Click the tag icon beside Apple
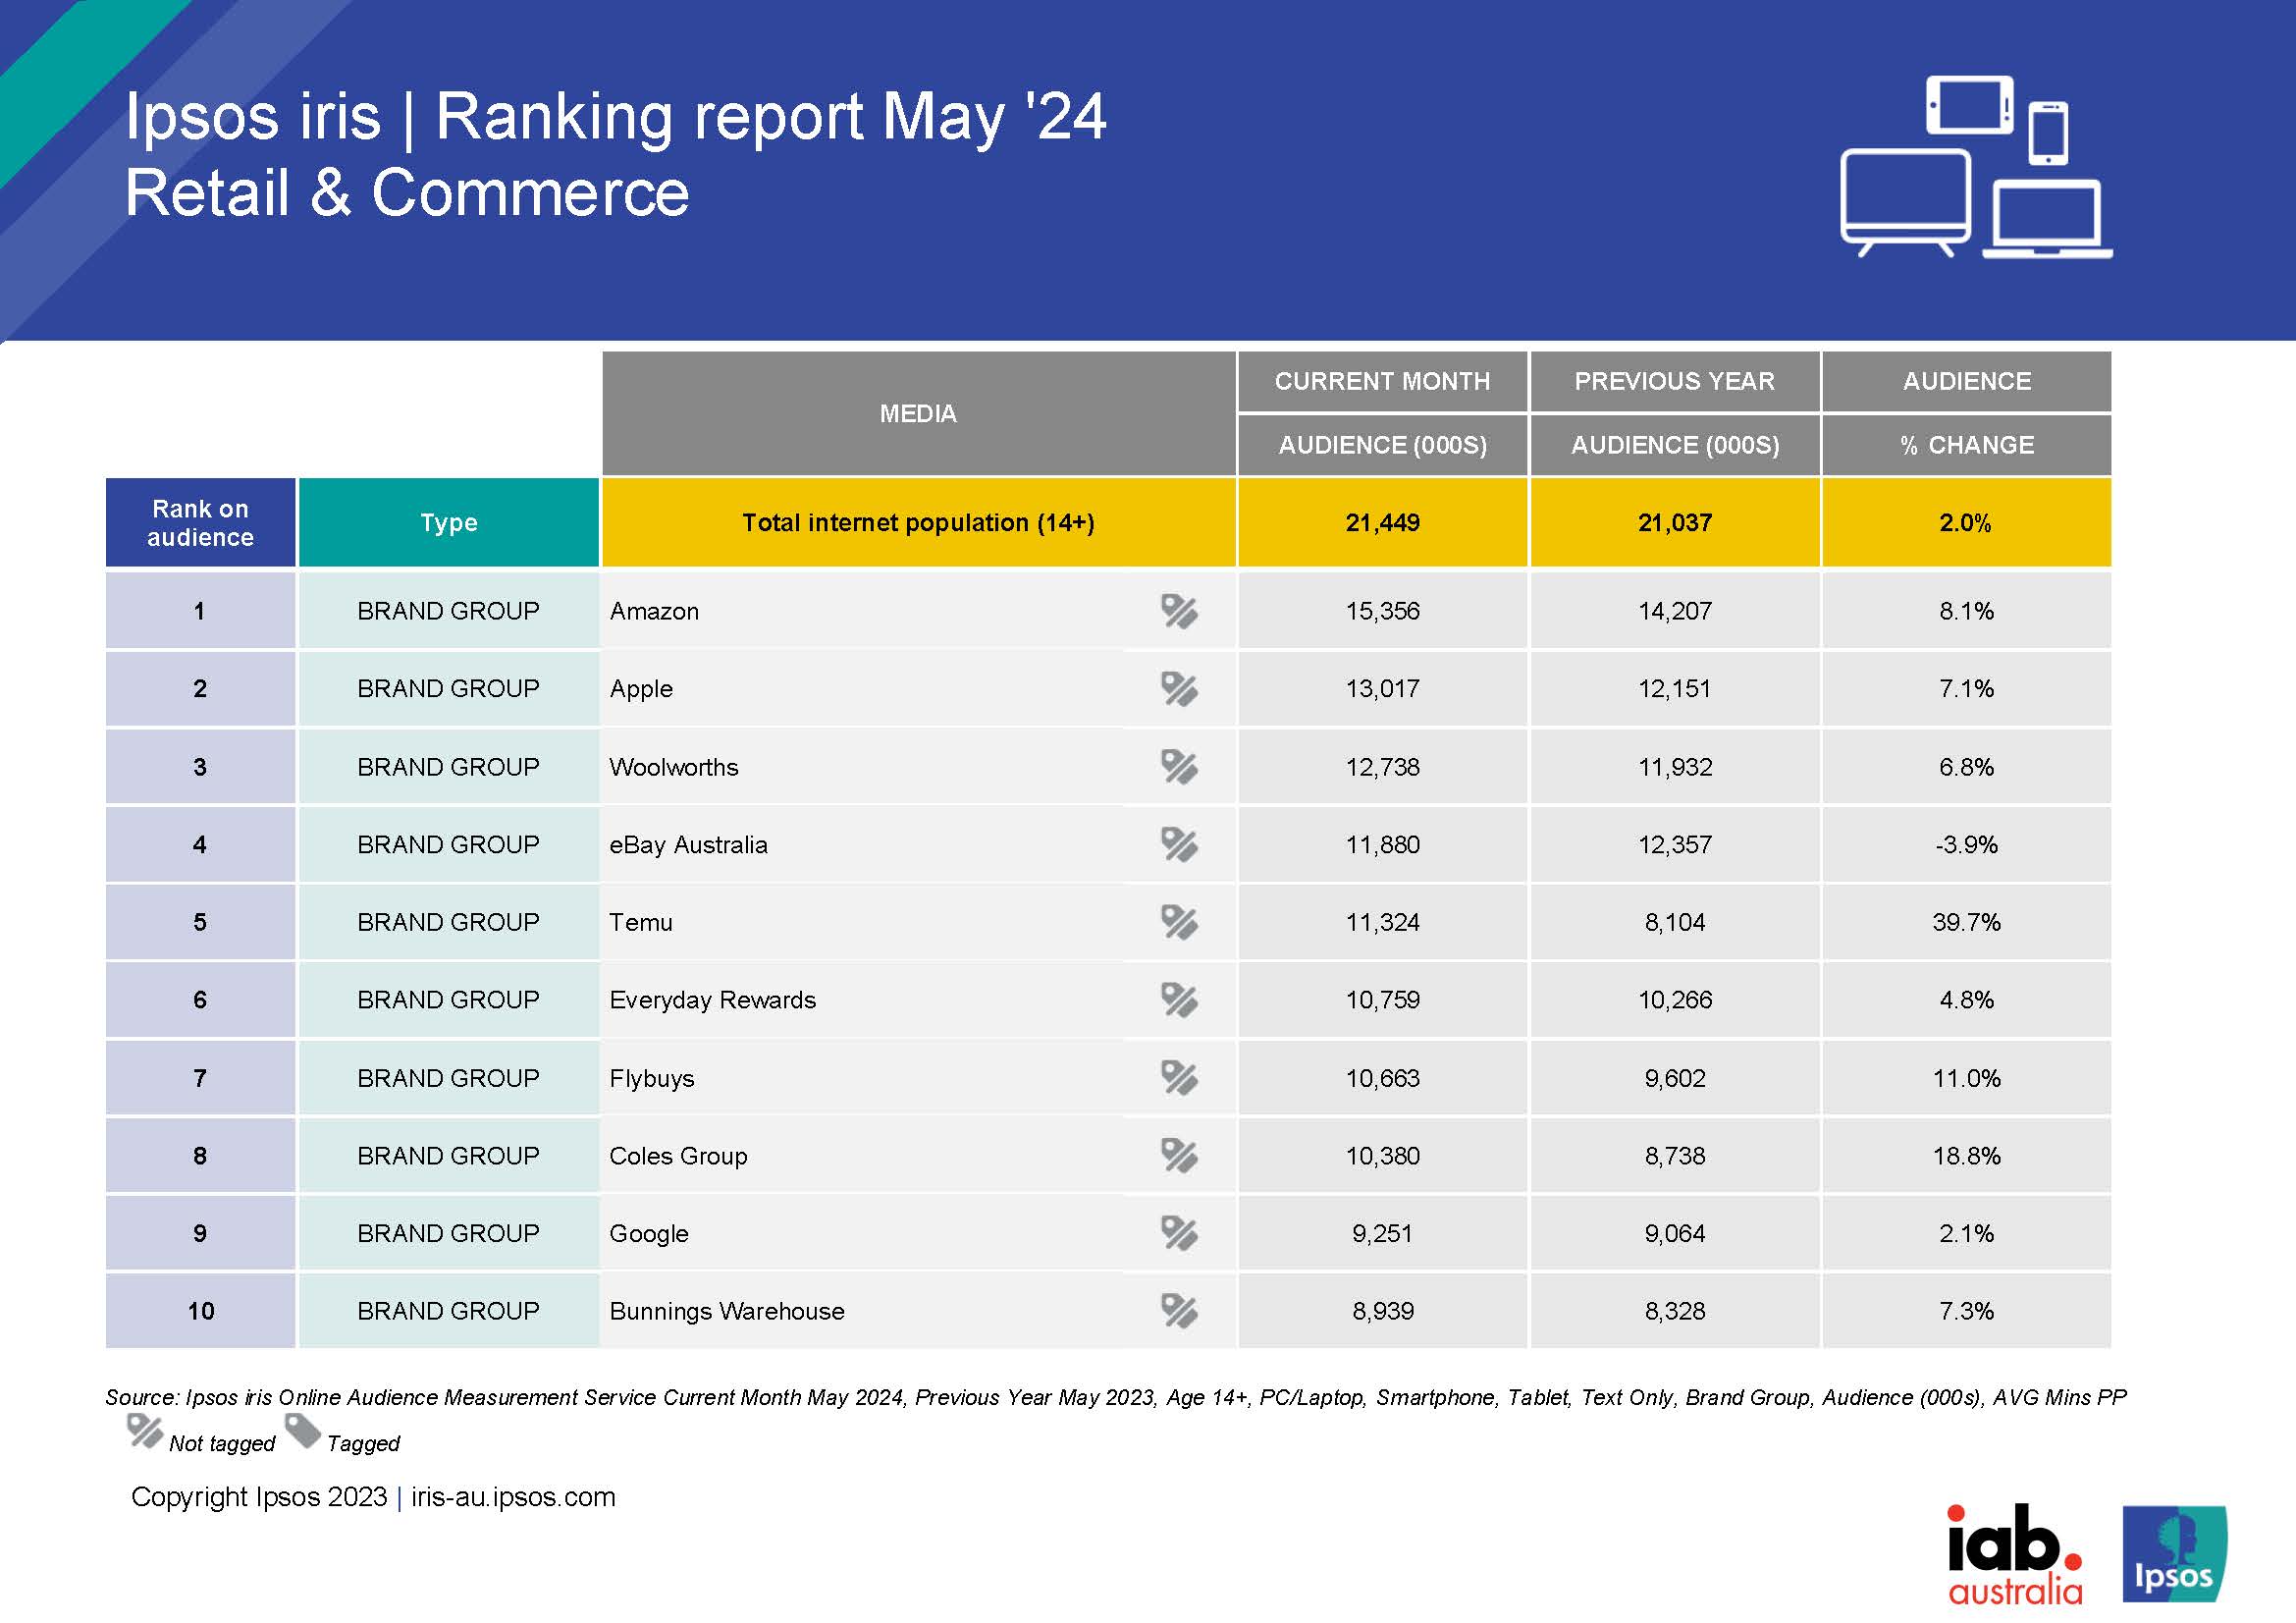This screenshot has height=1623, width=2296. coord(1179,689)
